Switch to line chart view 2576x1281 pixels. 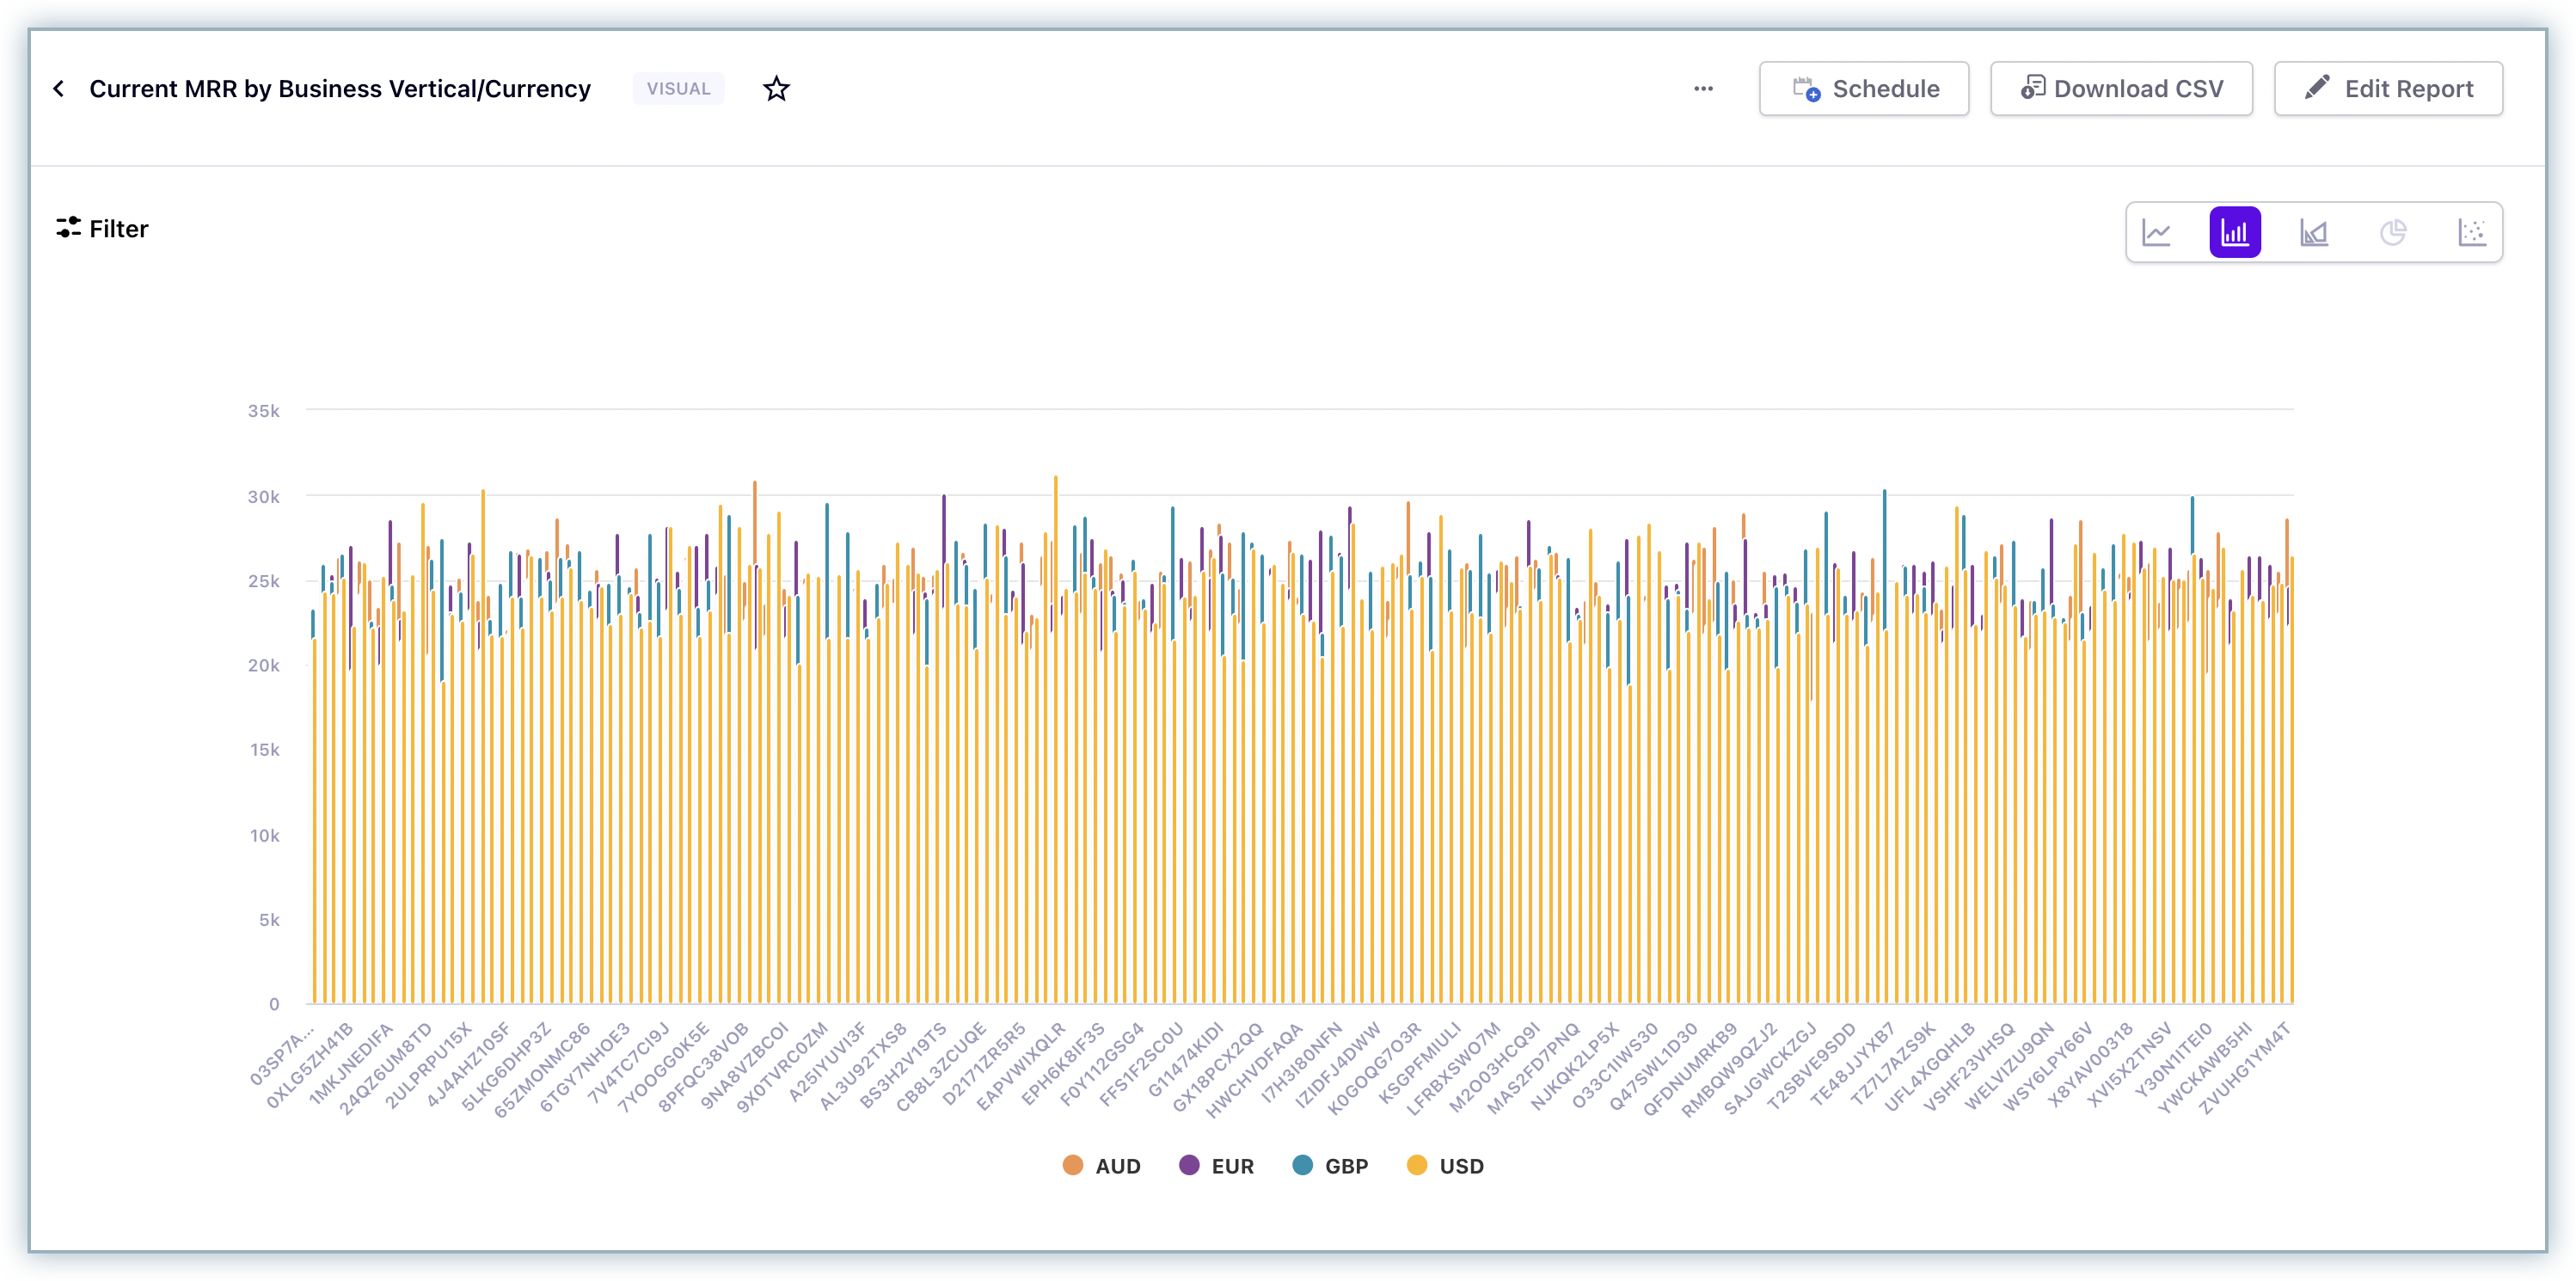coord(2156,233)
